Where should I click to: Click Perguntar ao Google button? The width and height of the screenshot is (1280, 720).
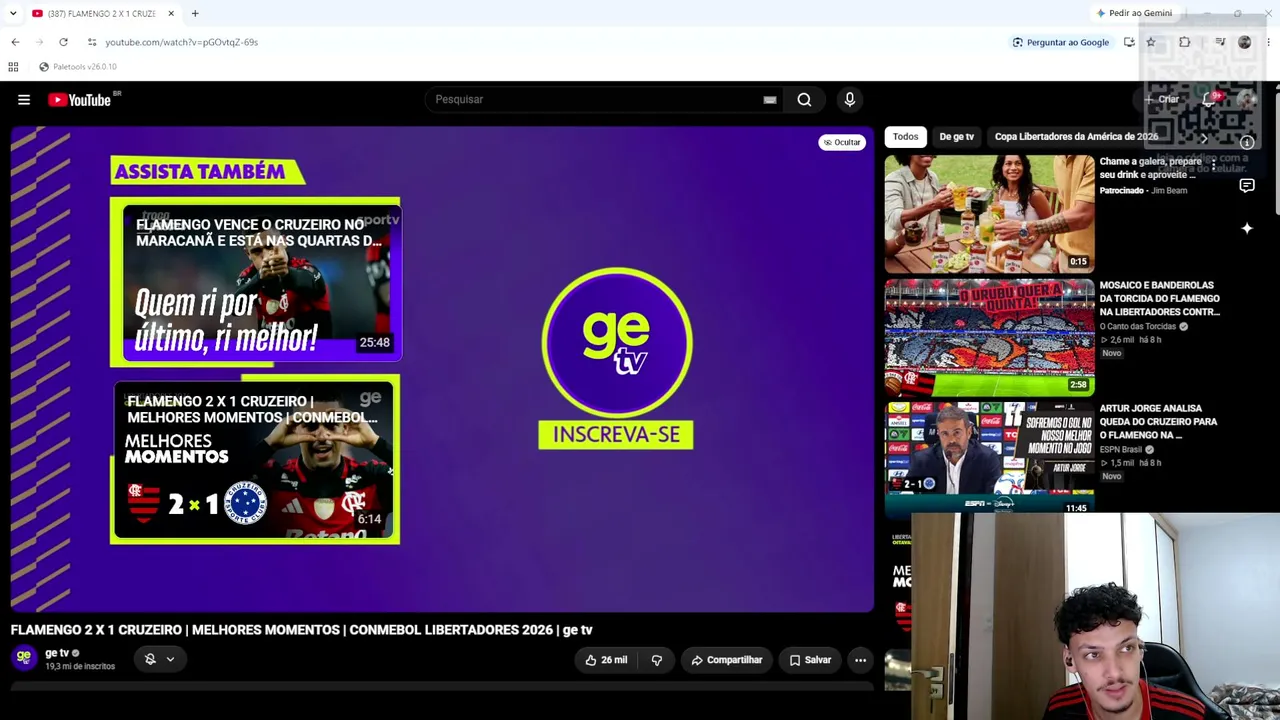(1061, 42)
